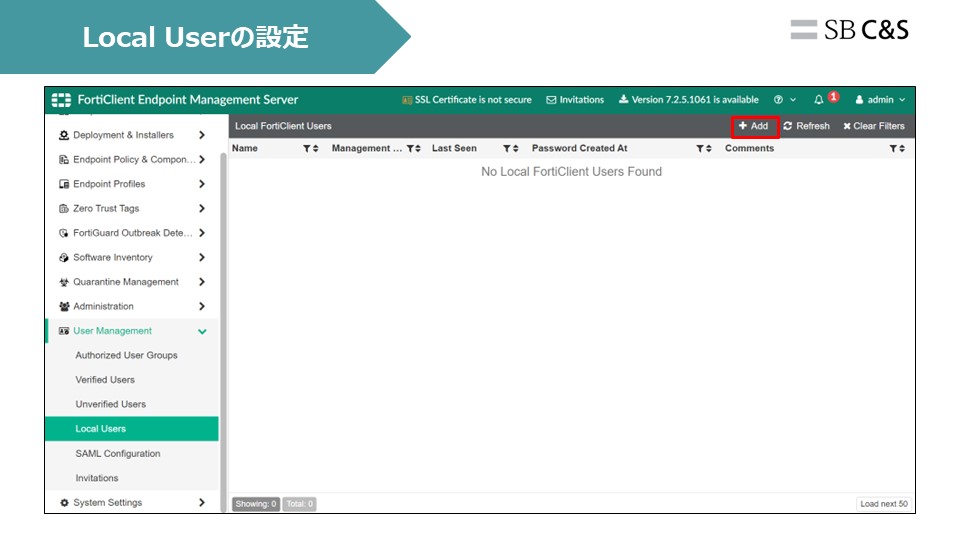Click the admin user icon
Image resolution: width=960 pixels, height=540 pixels.
click(860, 100)
